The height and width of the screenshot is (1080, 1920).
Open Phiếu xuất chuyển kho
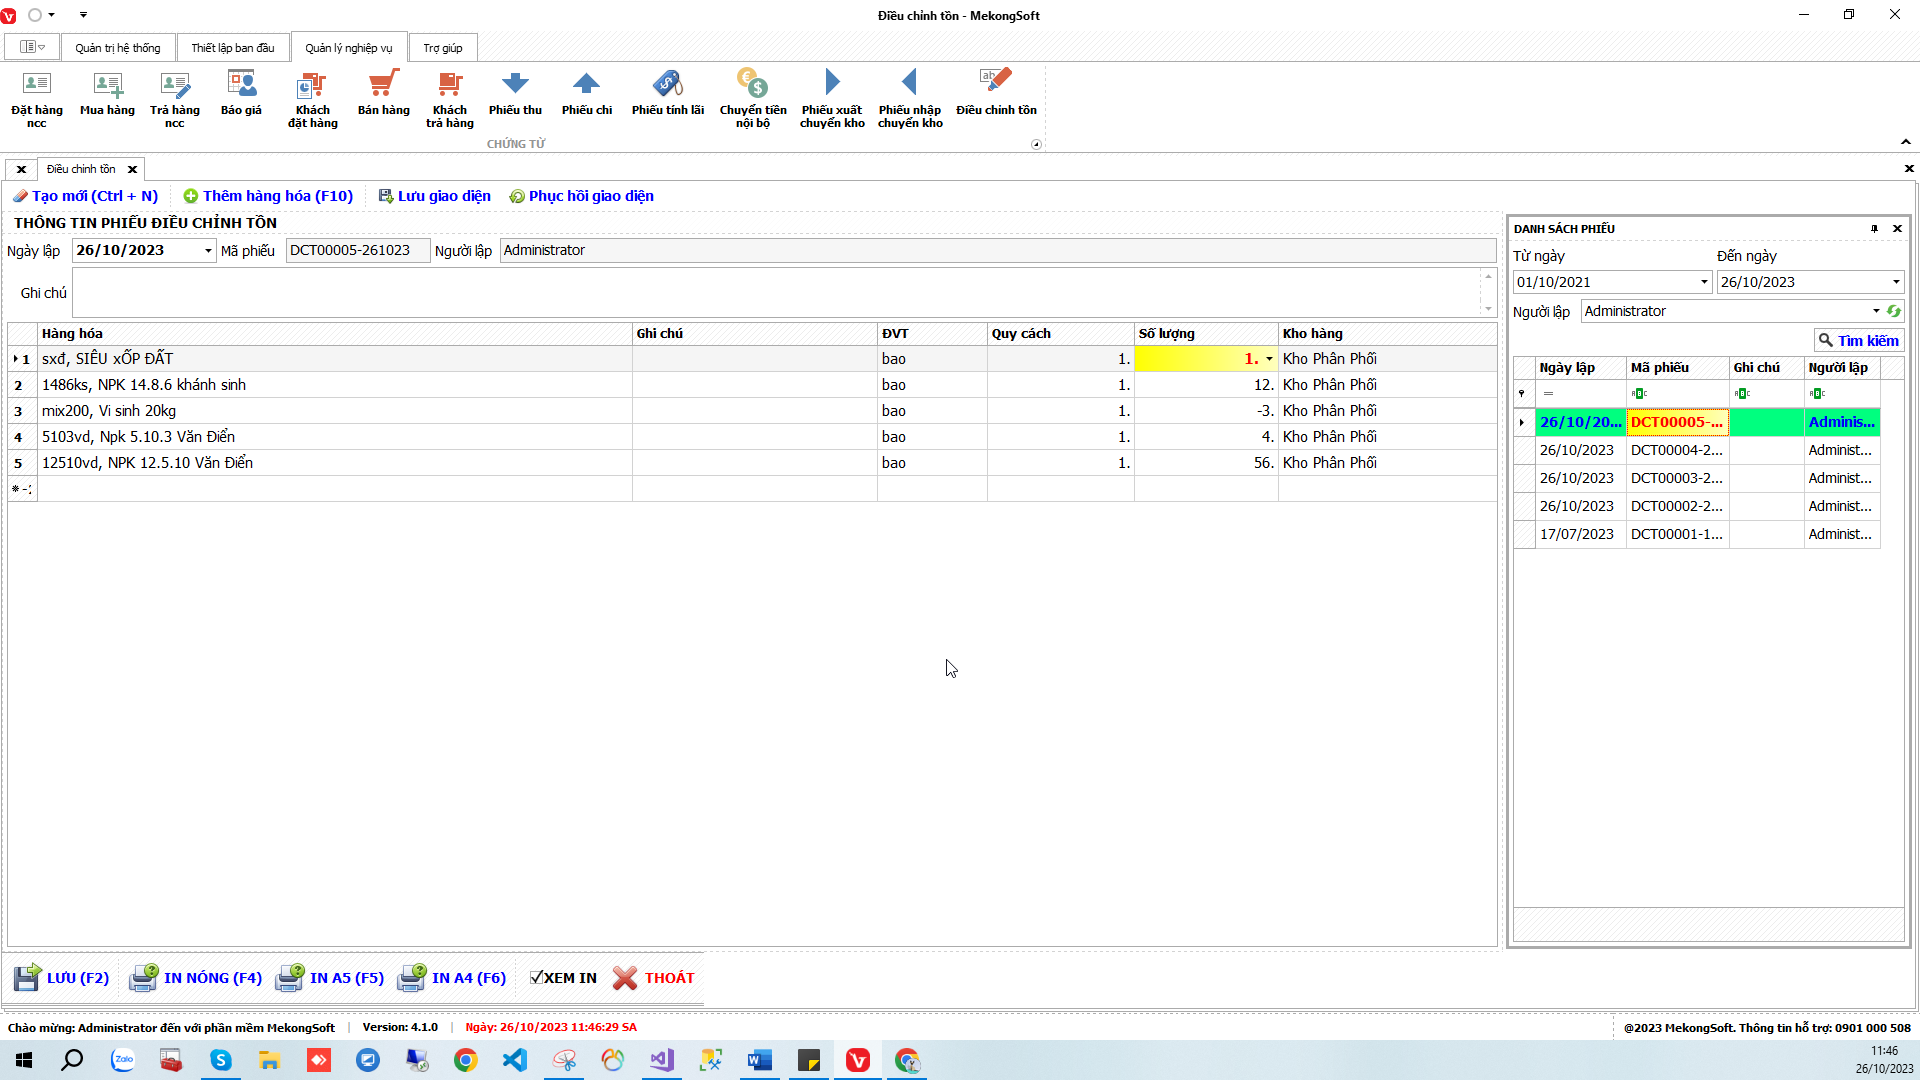[831, 98]
